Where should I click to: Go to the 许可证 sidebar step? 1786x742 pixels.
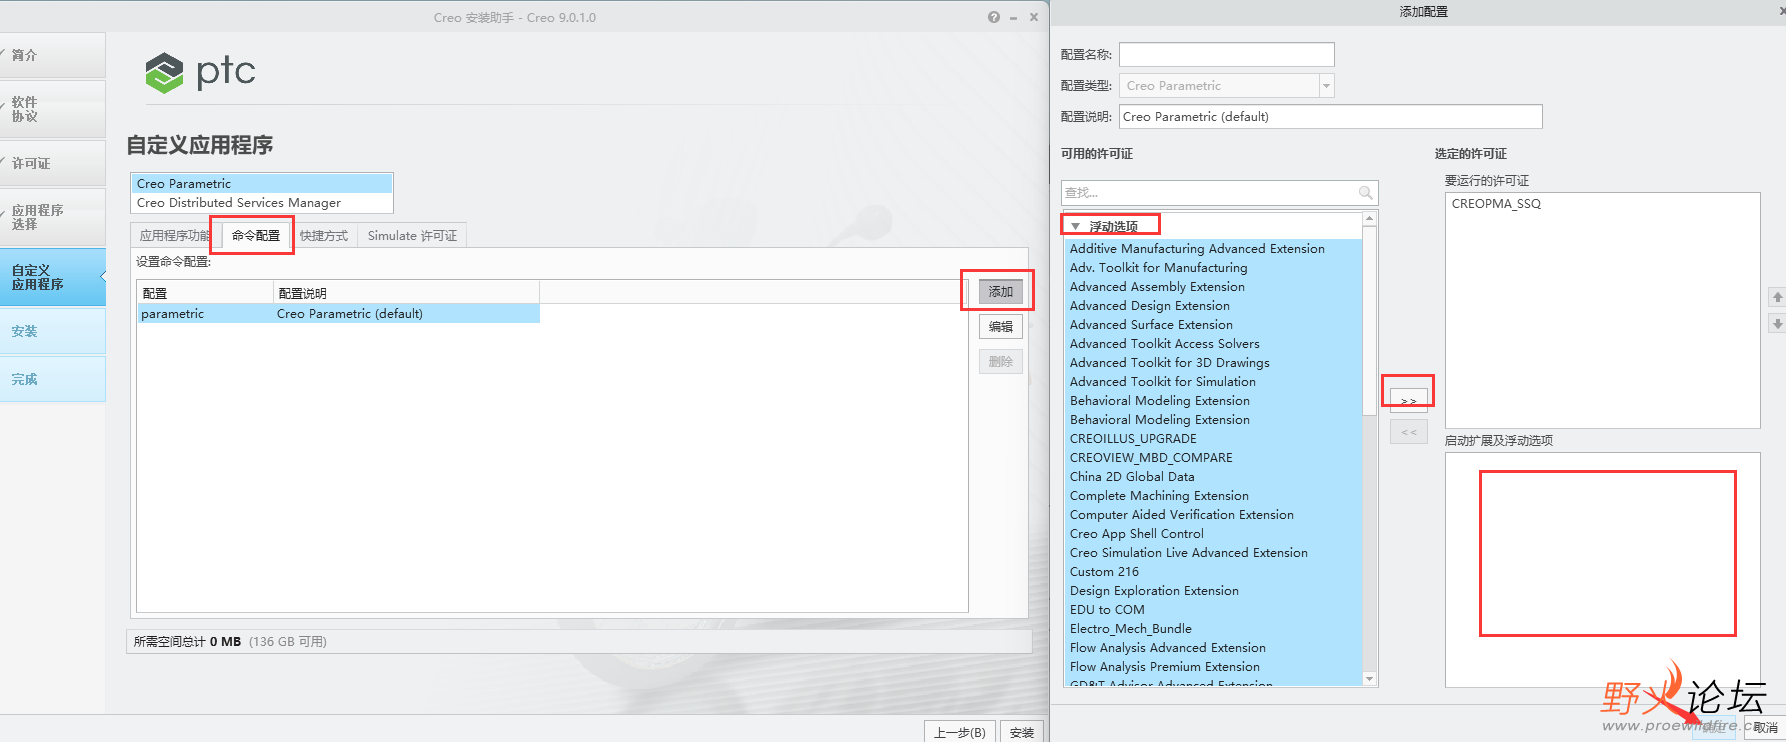click(x=52, y=163)
